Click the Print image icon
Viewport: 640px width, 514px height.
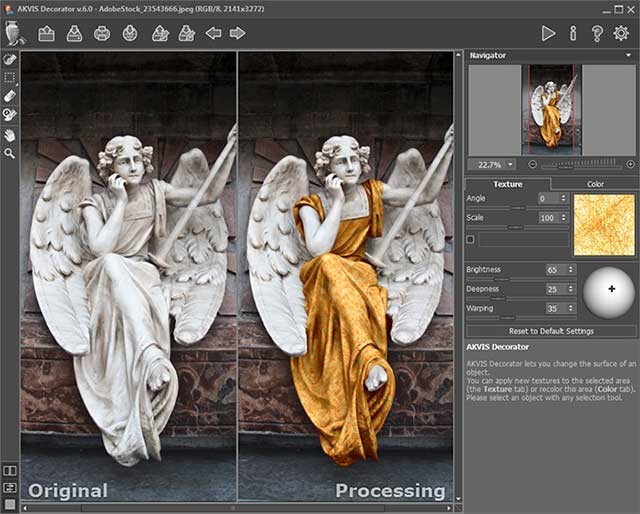(x=102, y=34)
